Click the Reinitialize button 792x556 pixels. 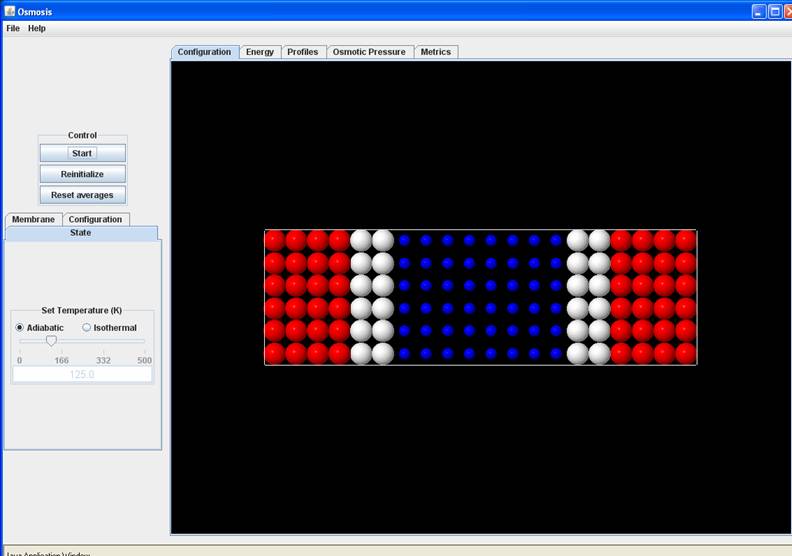click(x=82, y=174)
